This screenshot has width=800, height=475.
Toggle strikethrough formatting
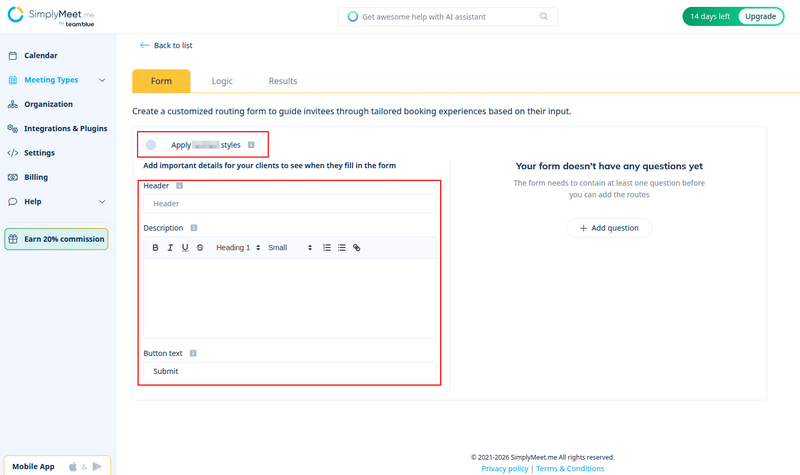pos(200,247)
